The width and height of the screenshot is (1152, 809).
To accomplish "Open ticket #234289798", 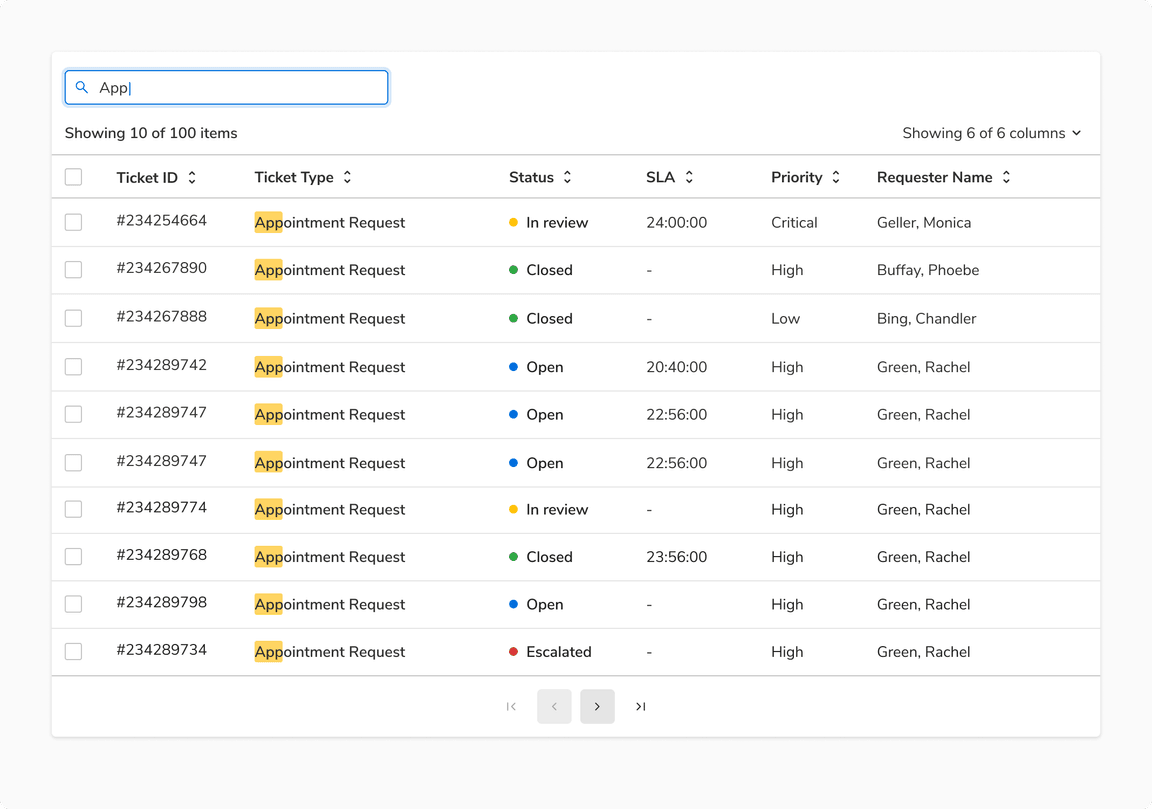I will (162, 603).
